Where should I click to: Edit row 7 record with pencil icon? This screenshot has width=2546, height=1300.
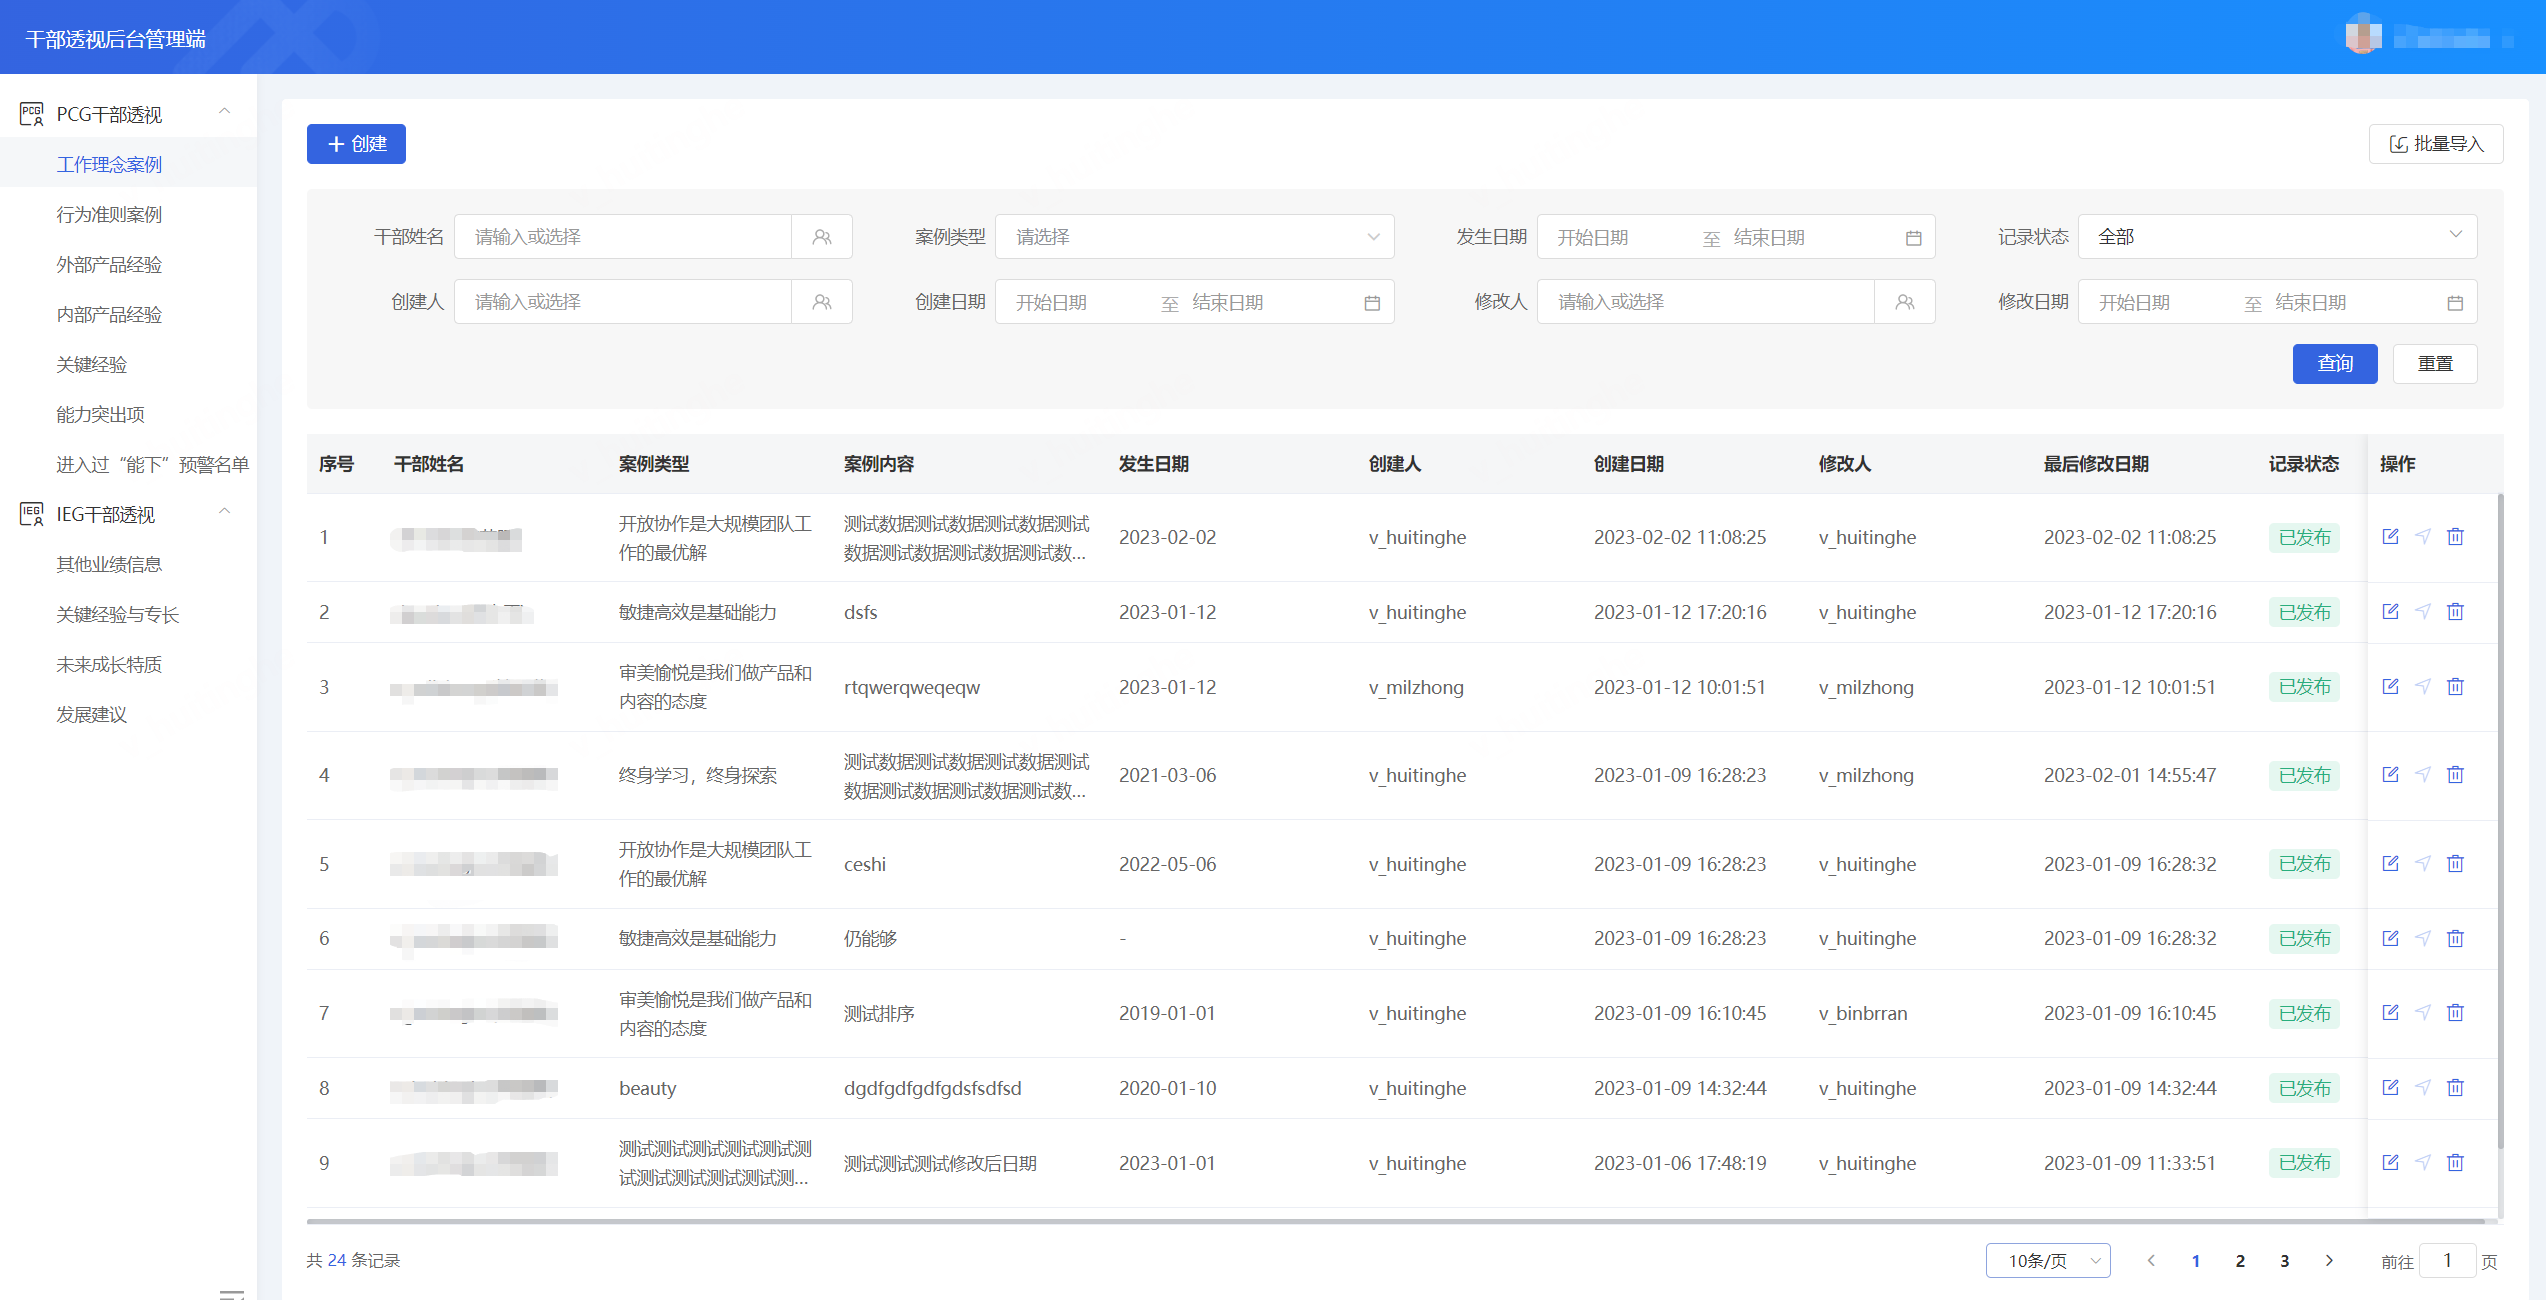tap(2390, 1013)
